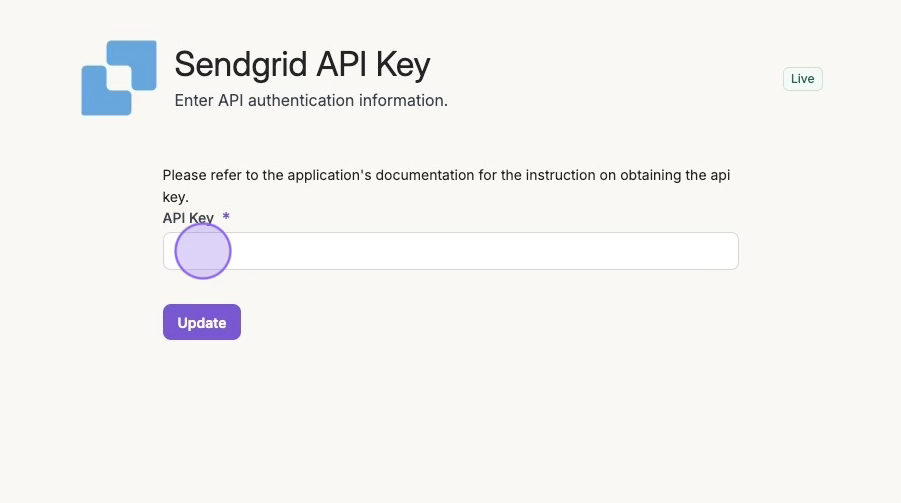This screenshot has height=503, width=901.
Task: Click the green Live status badge
Action: click(802, 79)
